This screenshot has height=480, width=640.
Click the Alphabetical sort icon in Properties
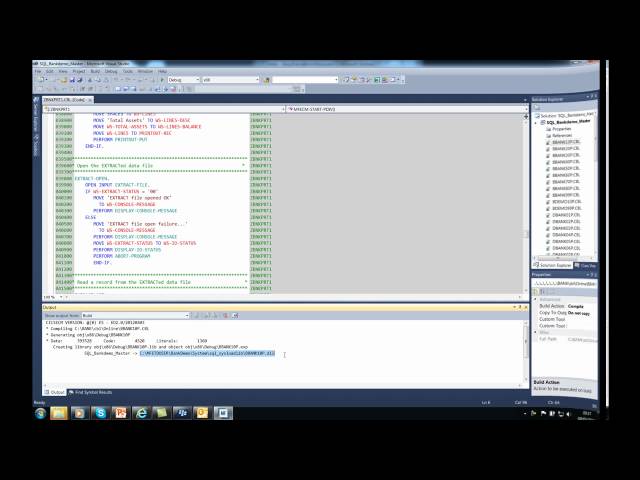(x=542, y=291)
